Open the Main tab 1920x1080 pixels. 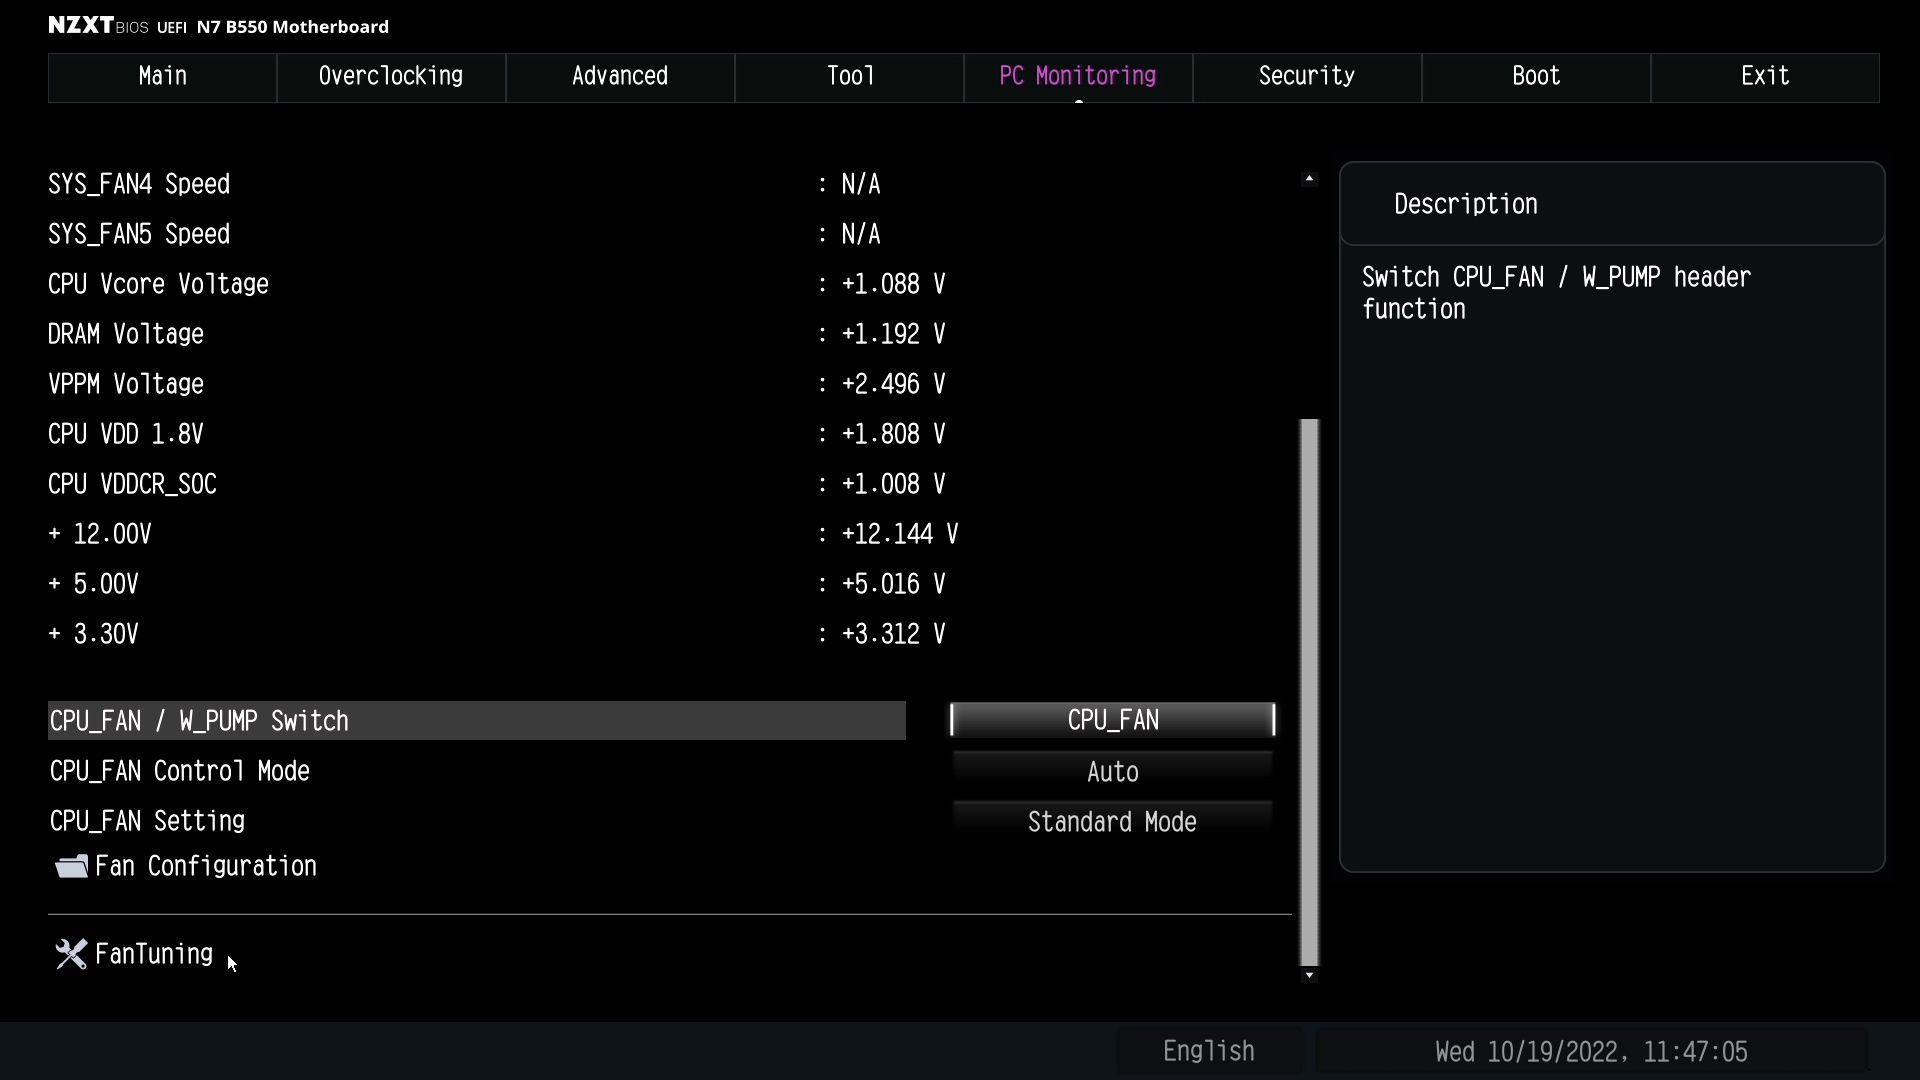pos(162,77)
